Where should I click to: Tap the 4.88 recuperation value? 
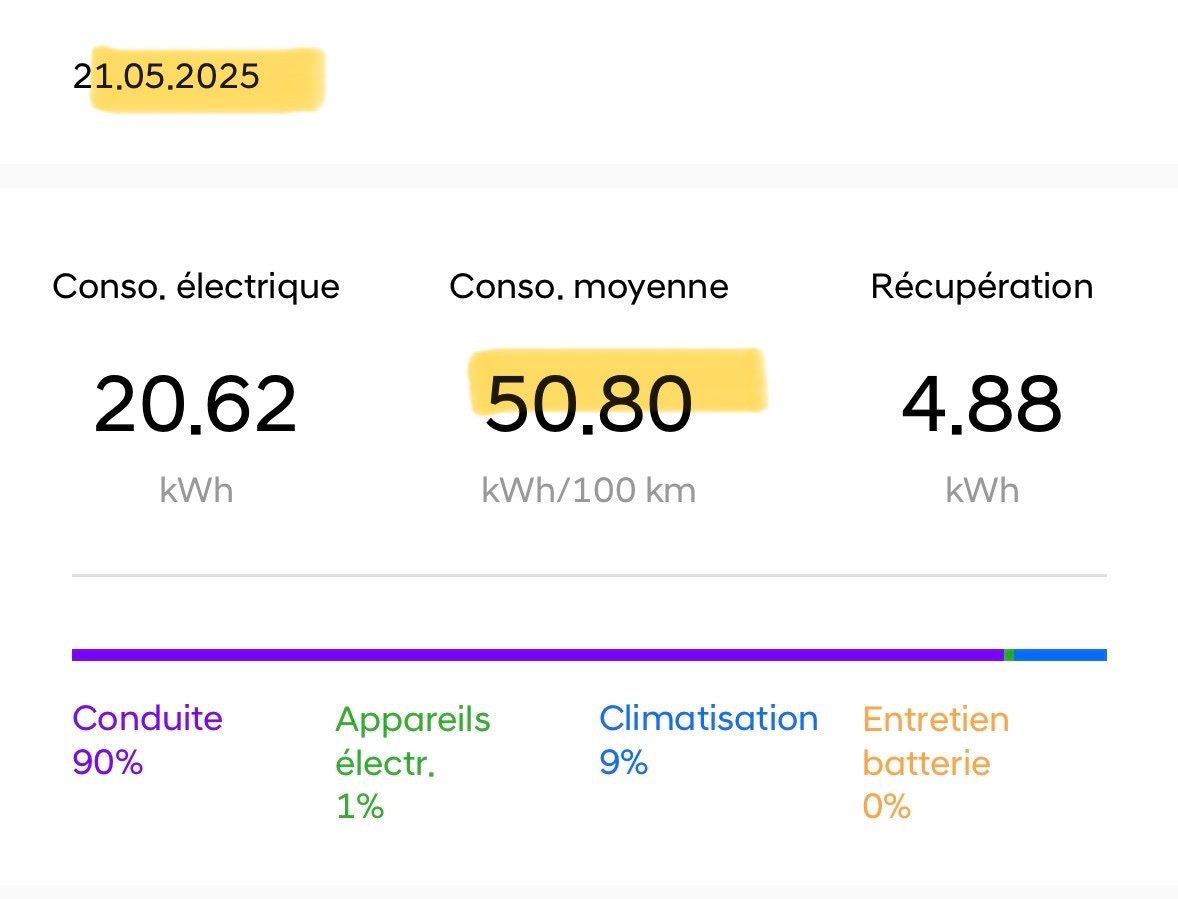click(x=982, y=404)
